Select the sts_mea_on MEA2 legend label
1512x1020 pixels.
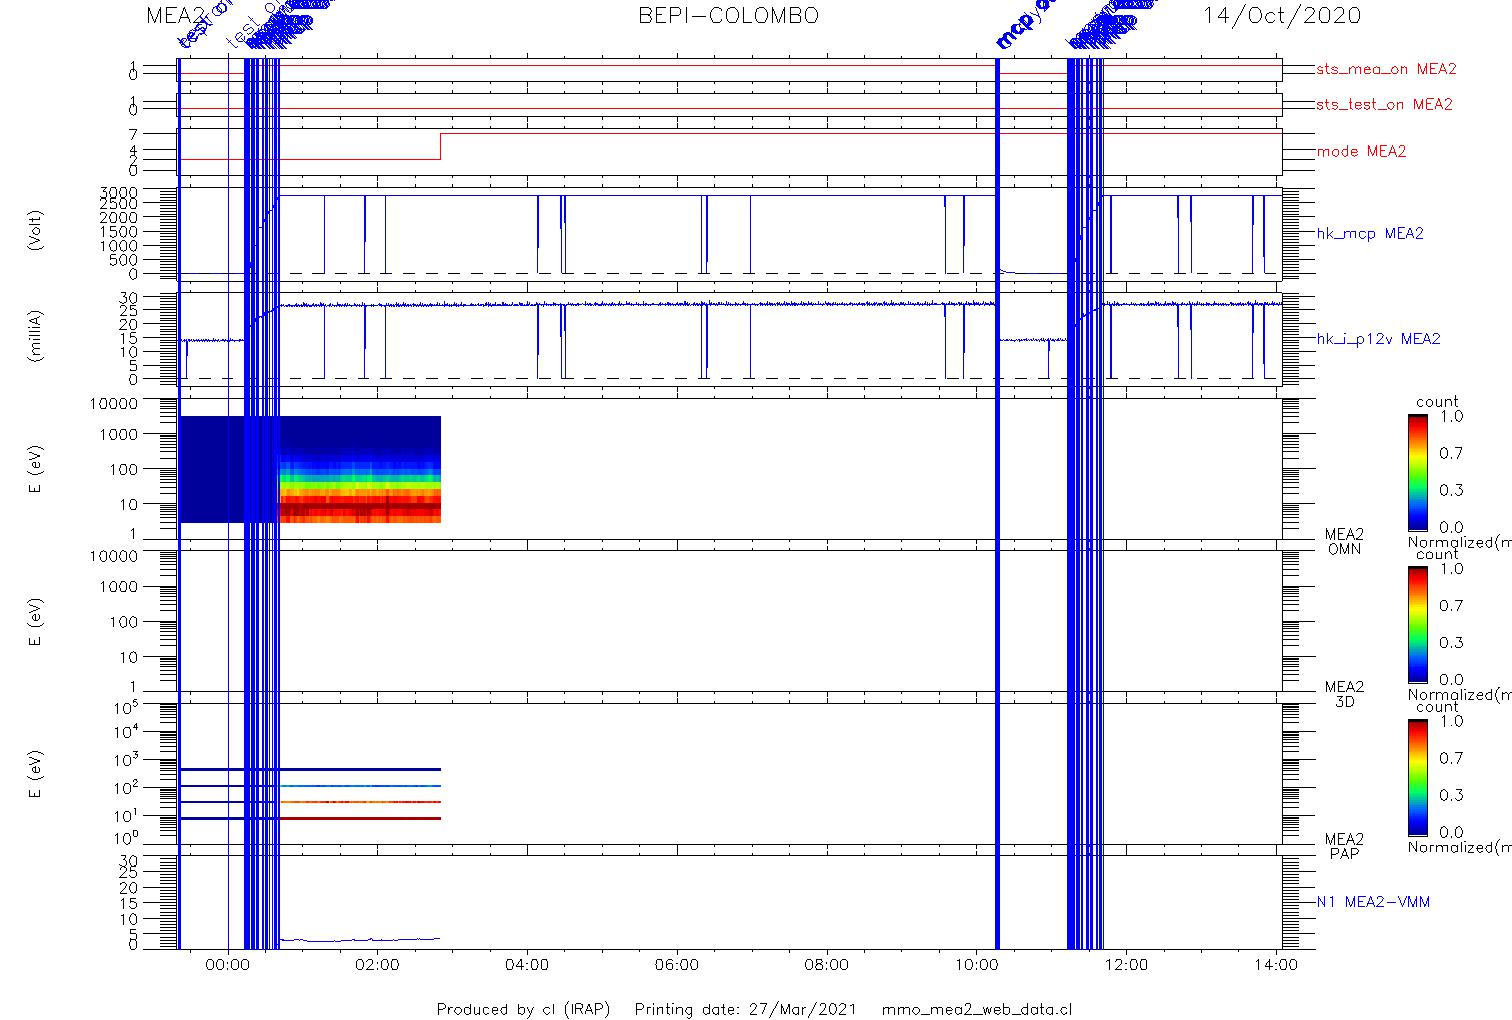[1386, 69]
